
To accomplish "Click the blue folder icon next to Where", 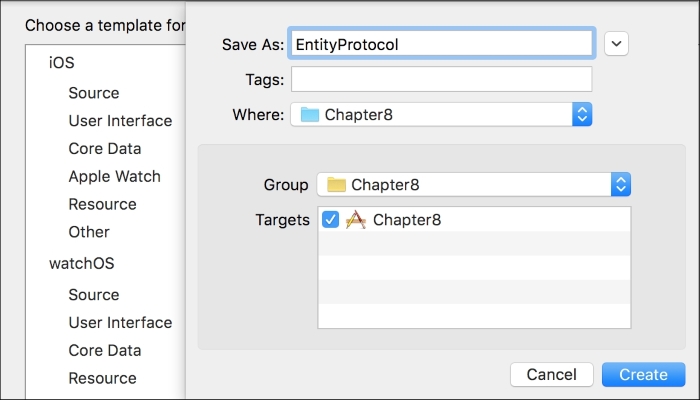I will pyautogui.click(x=310, y=115).
